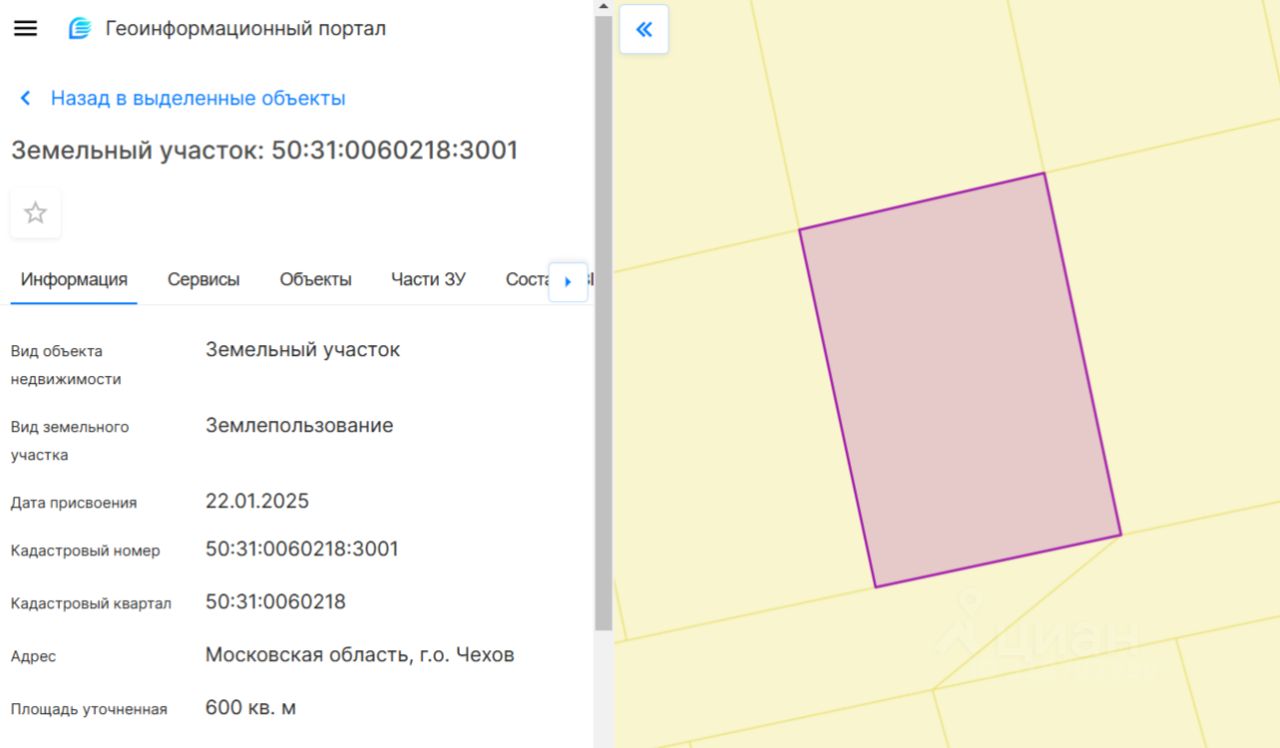Click the Геоинформационный портал title
The image size is (1280, 748).
pos(246,29)
